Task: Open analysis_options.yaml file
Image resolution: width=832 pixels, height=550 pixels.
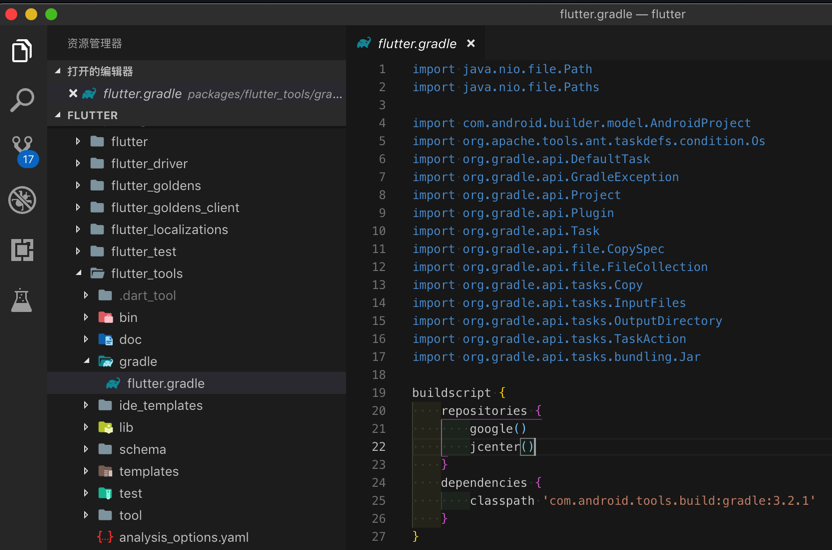Action: pyautogui.click(x=183, y=537)
